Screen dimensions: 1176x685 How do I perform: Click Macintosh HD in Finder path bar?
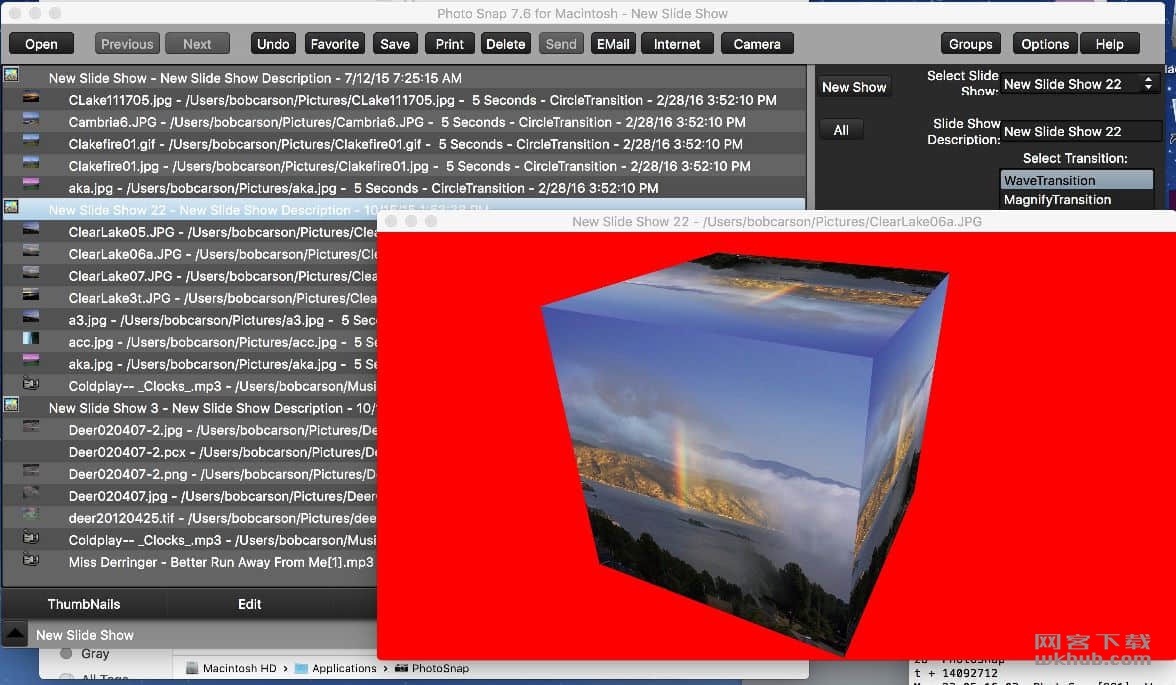point(231,668)
